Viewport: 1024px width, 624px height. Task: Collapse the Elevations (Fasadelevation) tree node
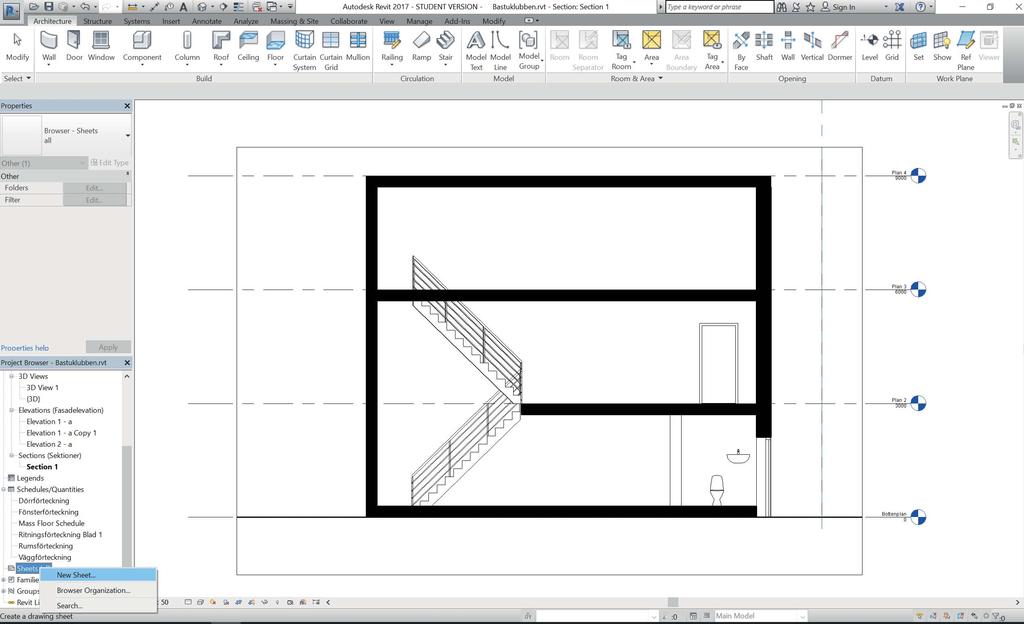(x=11, y=411)
